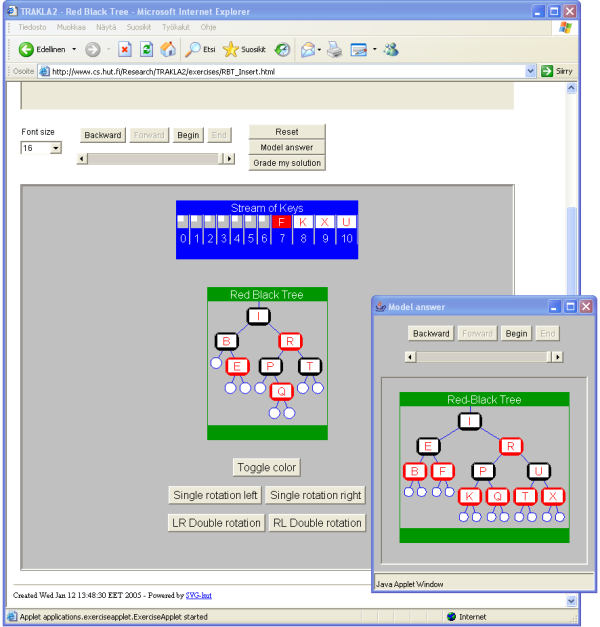This screenshot has width=600, height=627.
Task: Select red node F in Model answer tree
Action: (442, 471)
